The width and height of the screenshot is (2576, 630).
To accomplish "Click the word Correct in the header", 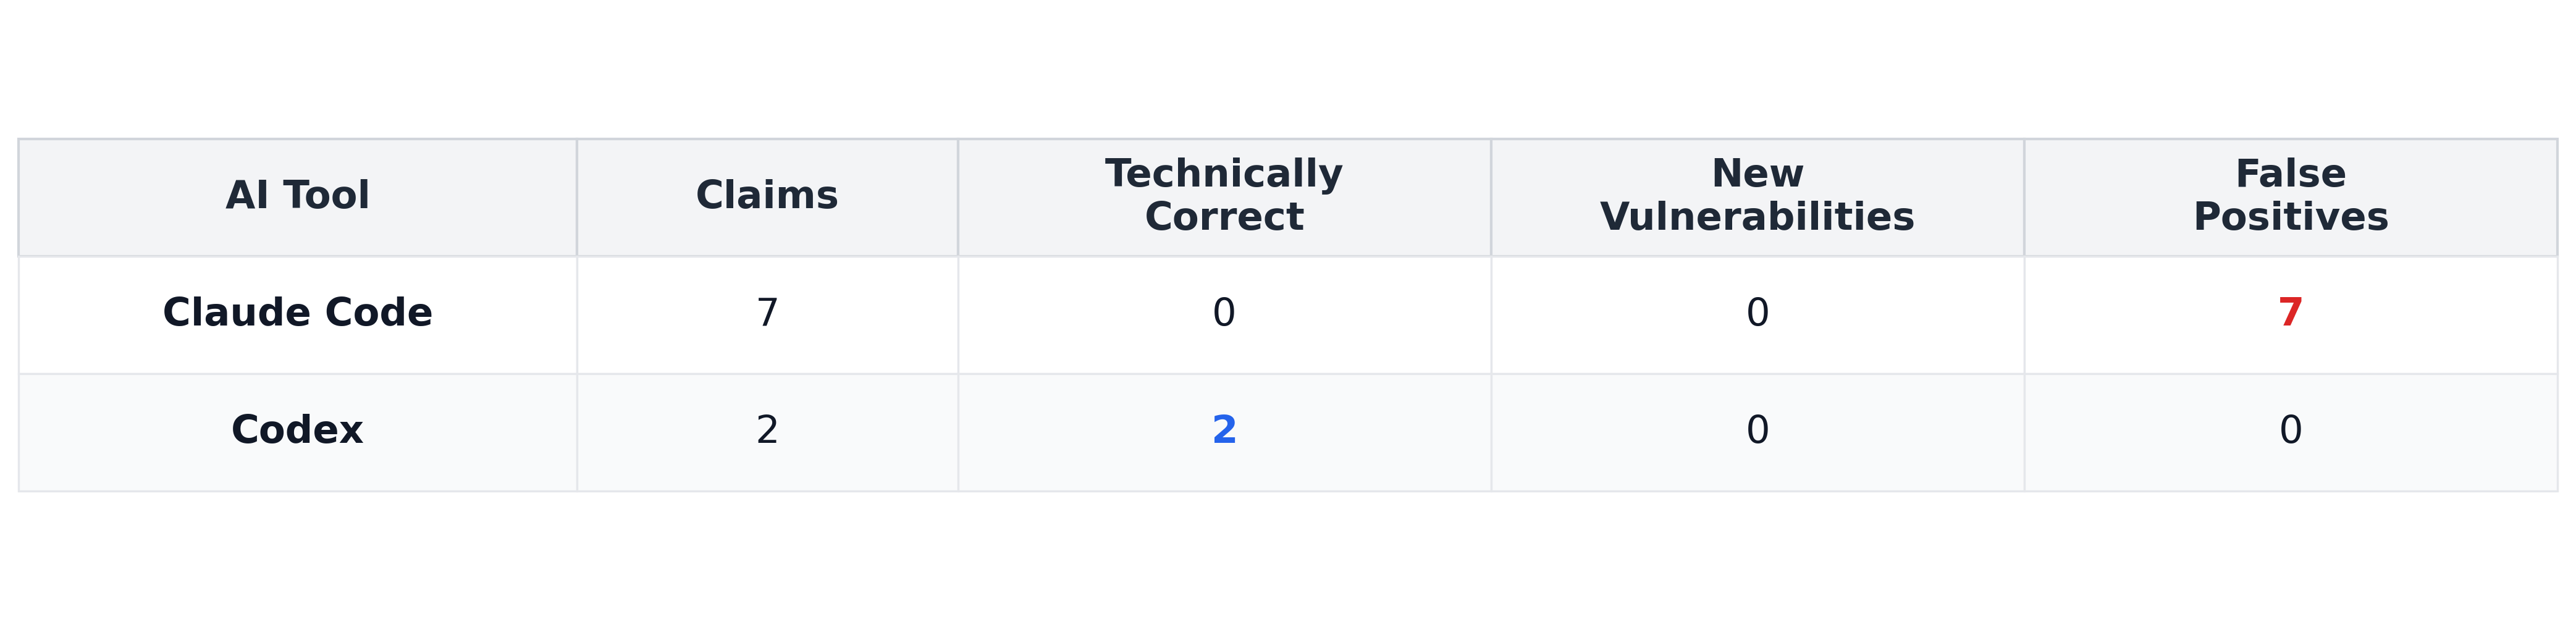I will (x=1224, y=217).
